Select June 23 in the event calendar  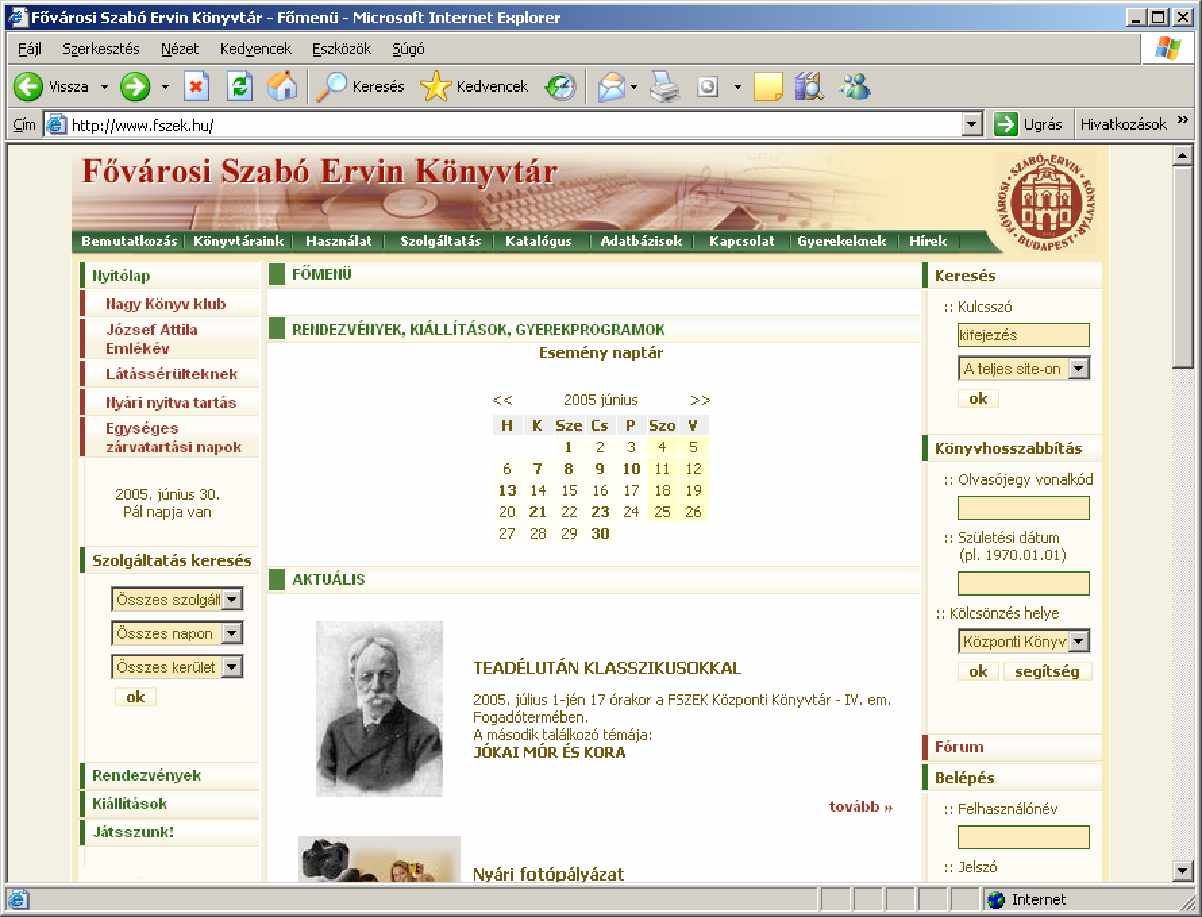click(x=600, y=512)
